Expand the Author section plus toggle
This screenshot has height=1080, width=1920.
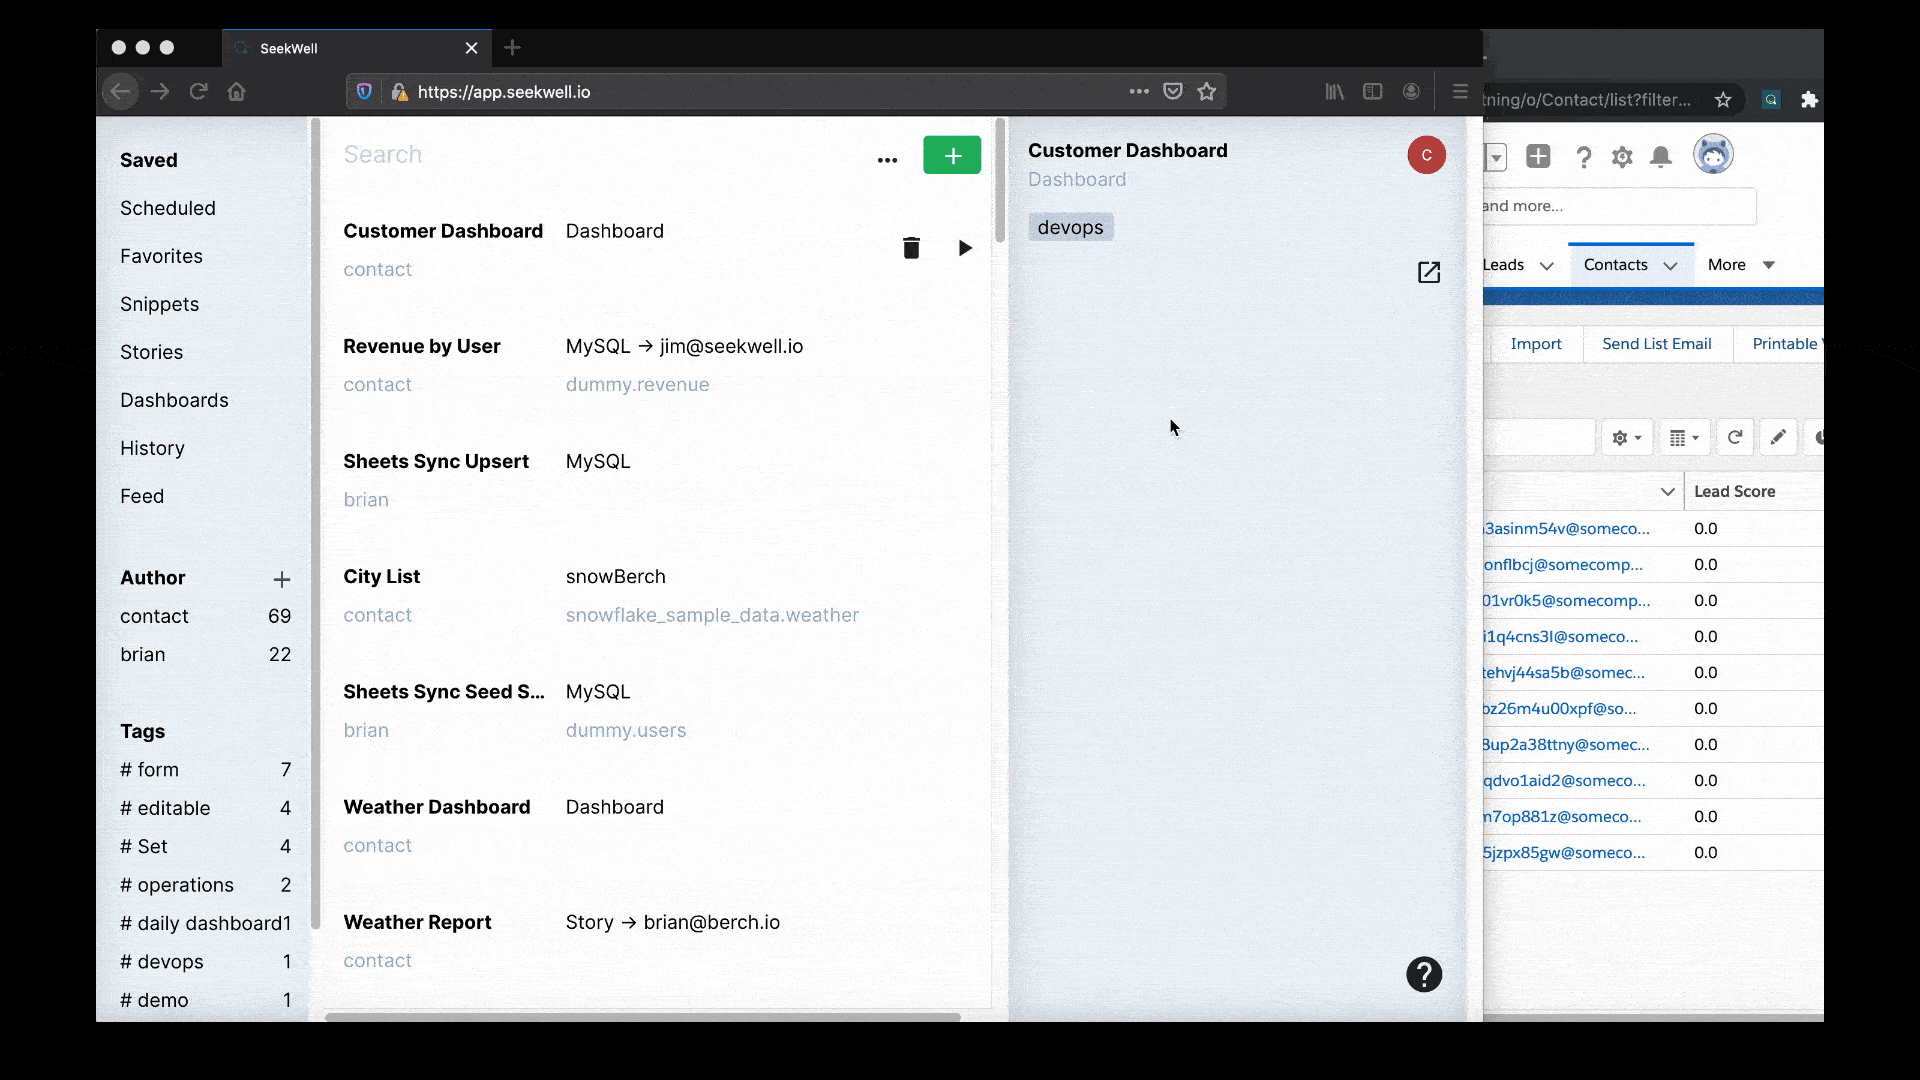point(282,579)
